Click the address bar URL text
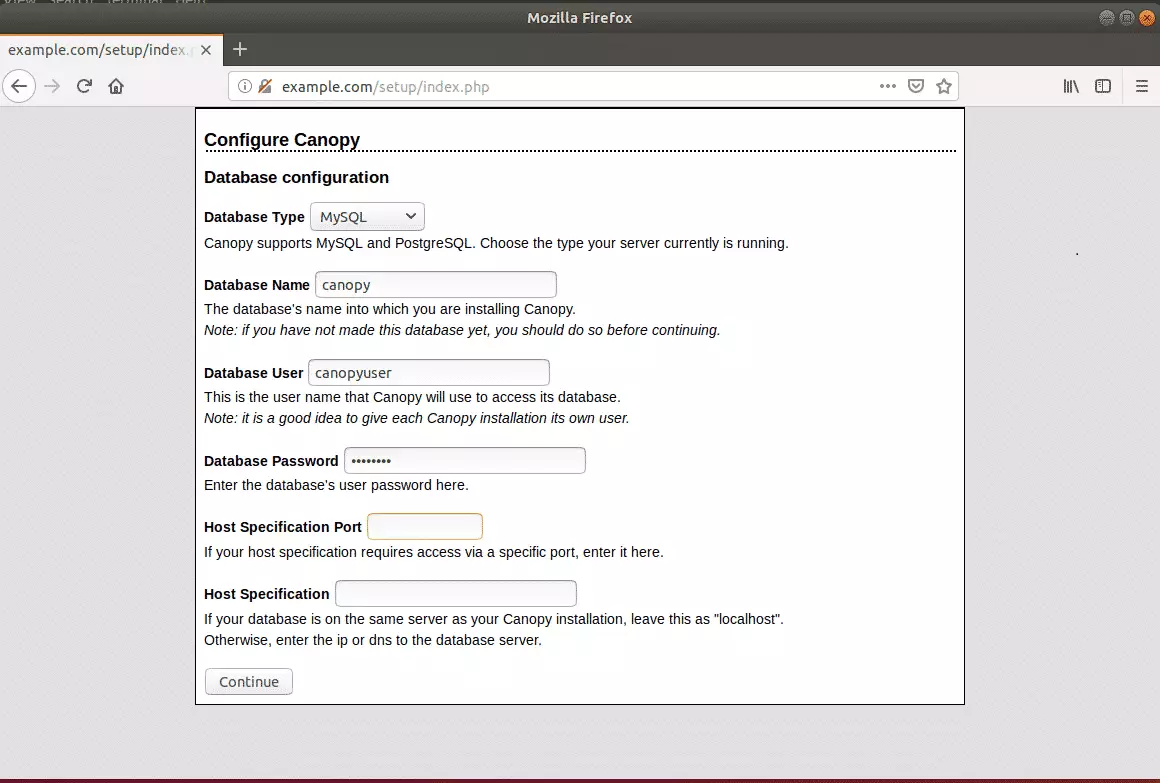1160x783 pixels. click(x=385, y=87)
